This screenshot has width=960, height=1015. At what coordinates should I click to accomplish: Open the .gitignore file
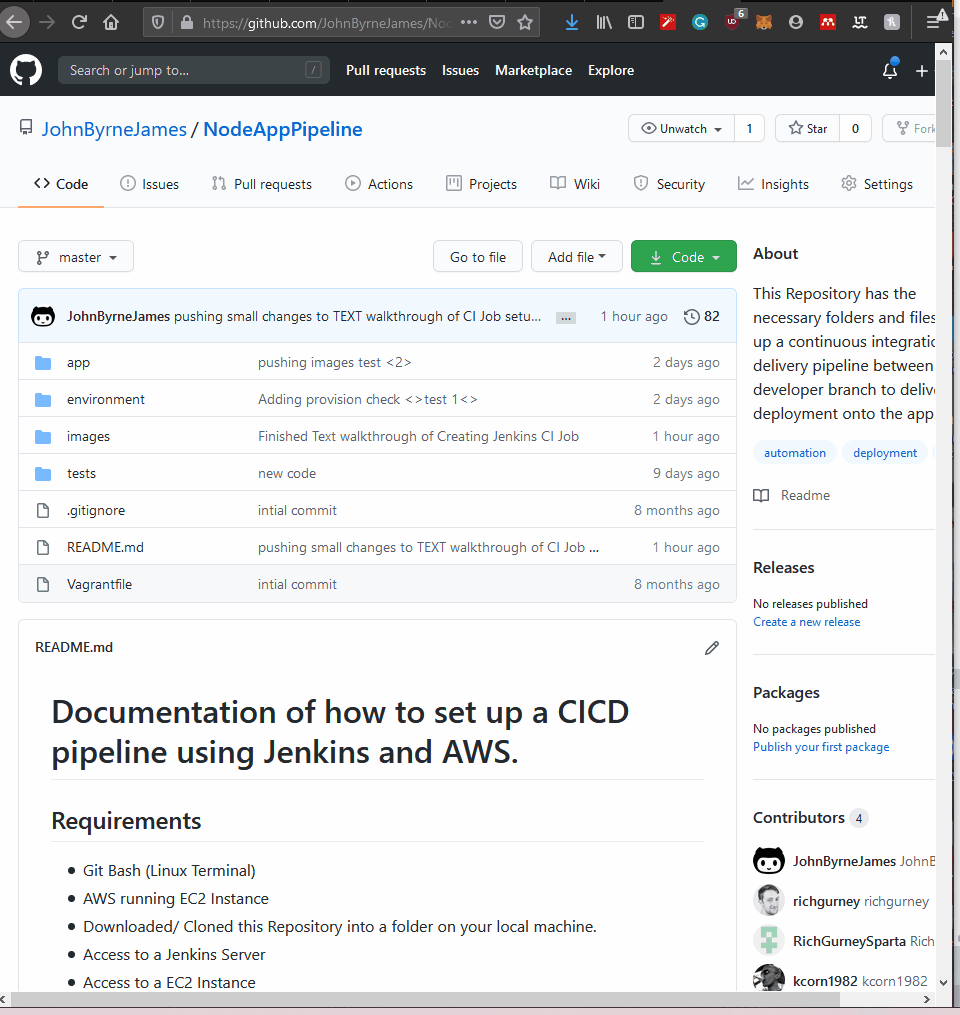[96, 510]
